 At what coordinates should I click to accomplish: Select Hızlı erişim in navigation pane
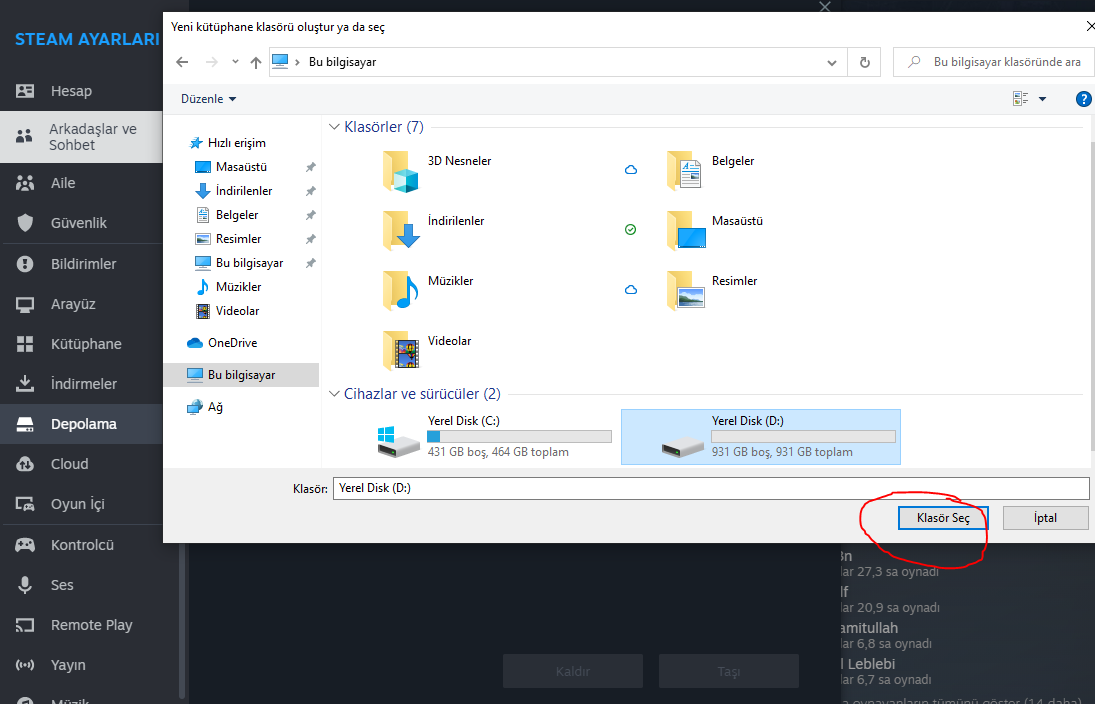237,143
